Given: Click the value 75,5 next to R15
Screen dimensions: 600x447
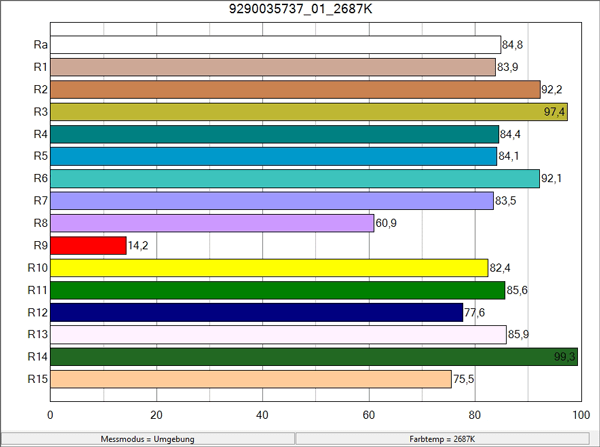Looking at the screenshot, I should [x=463, y=379].
